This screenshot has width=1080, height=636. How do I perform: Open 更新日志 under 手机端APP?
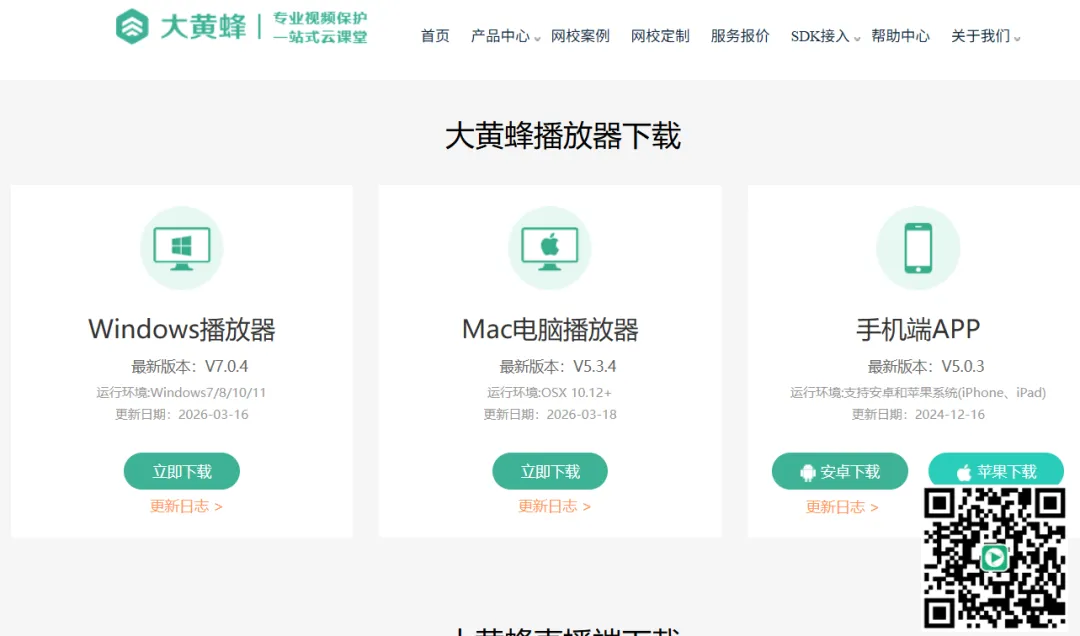click(842, 507)
